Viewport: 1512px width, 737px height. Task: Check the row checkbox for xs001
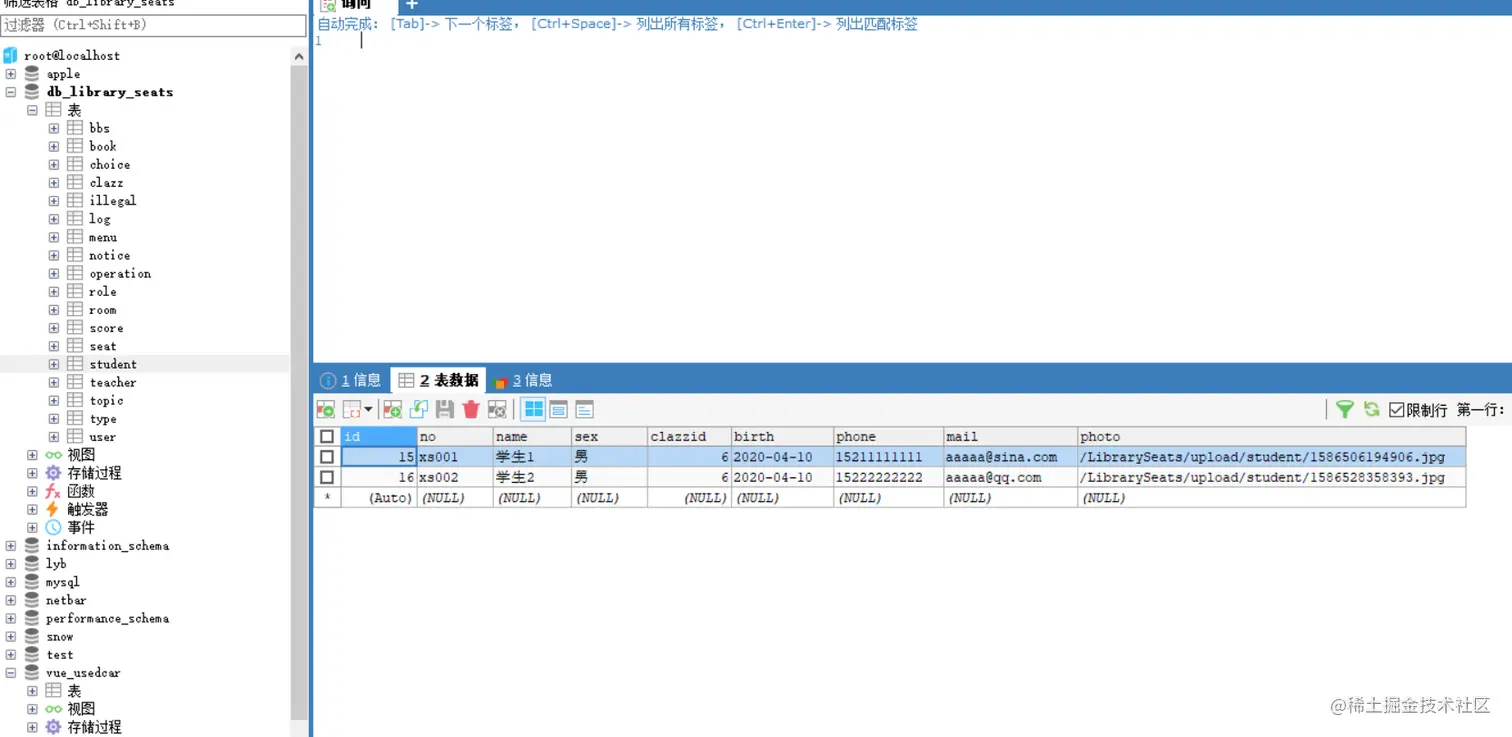pos(327,457)
